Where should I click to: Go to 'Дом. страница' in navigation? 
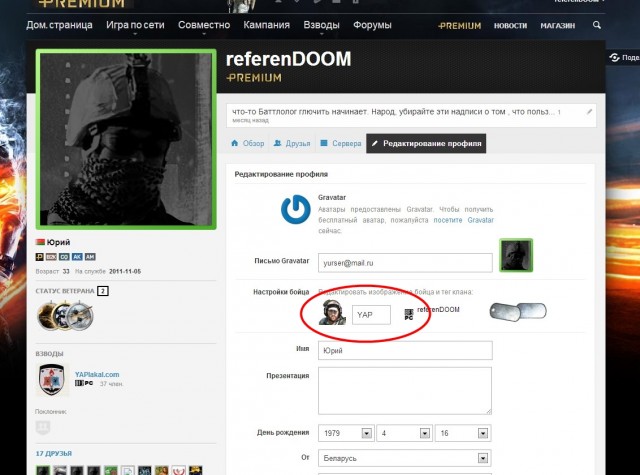(59, 25)
